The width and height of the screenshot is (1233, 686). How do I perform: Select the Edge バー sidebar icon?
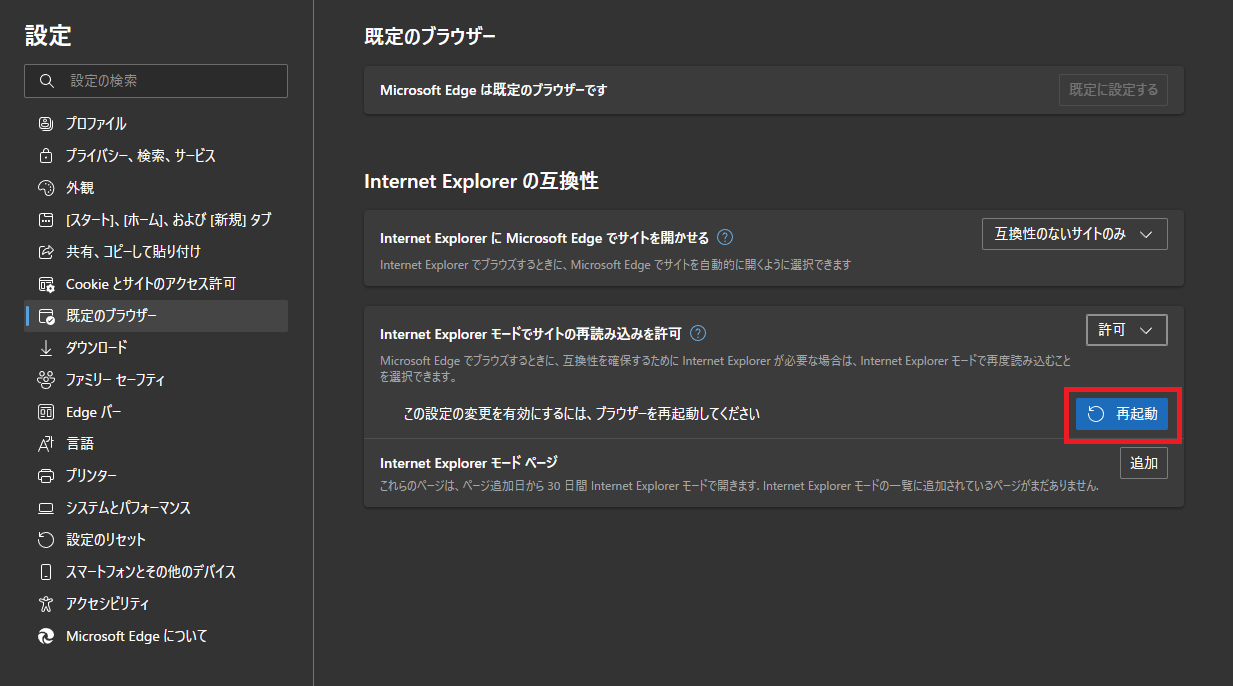pos(45,412)
